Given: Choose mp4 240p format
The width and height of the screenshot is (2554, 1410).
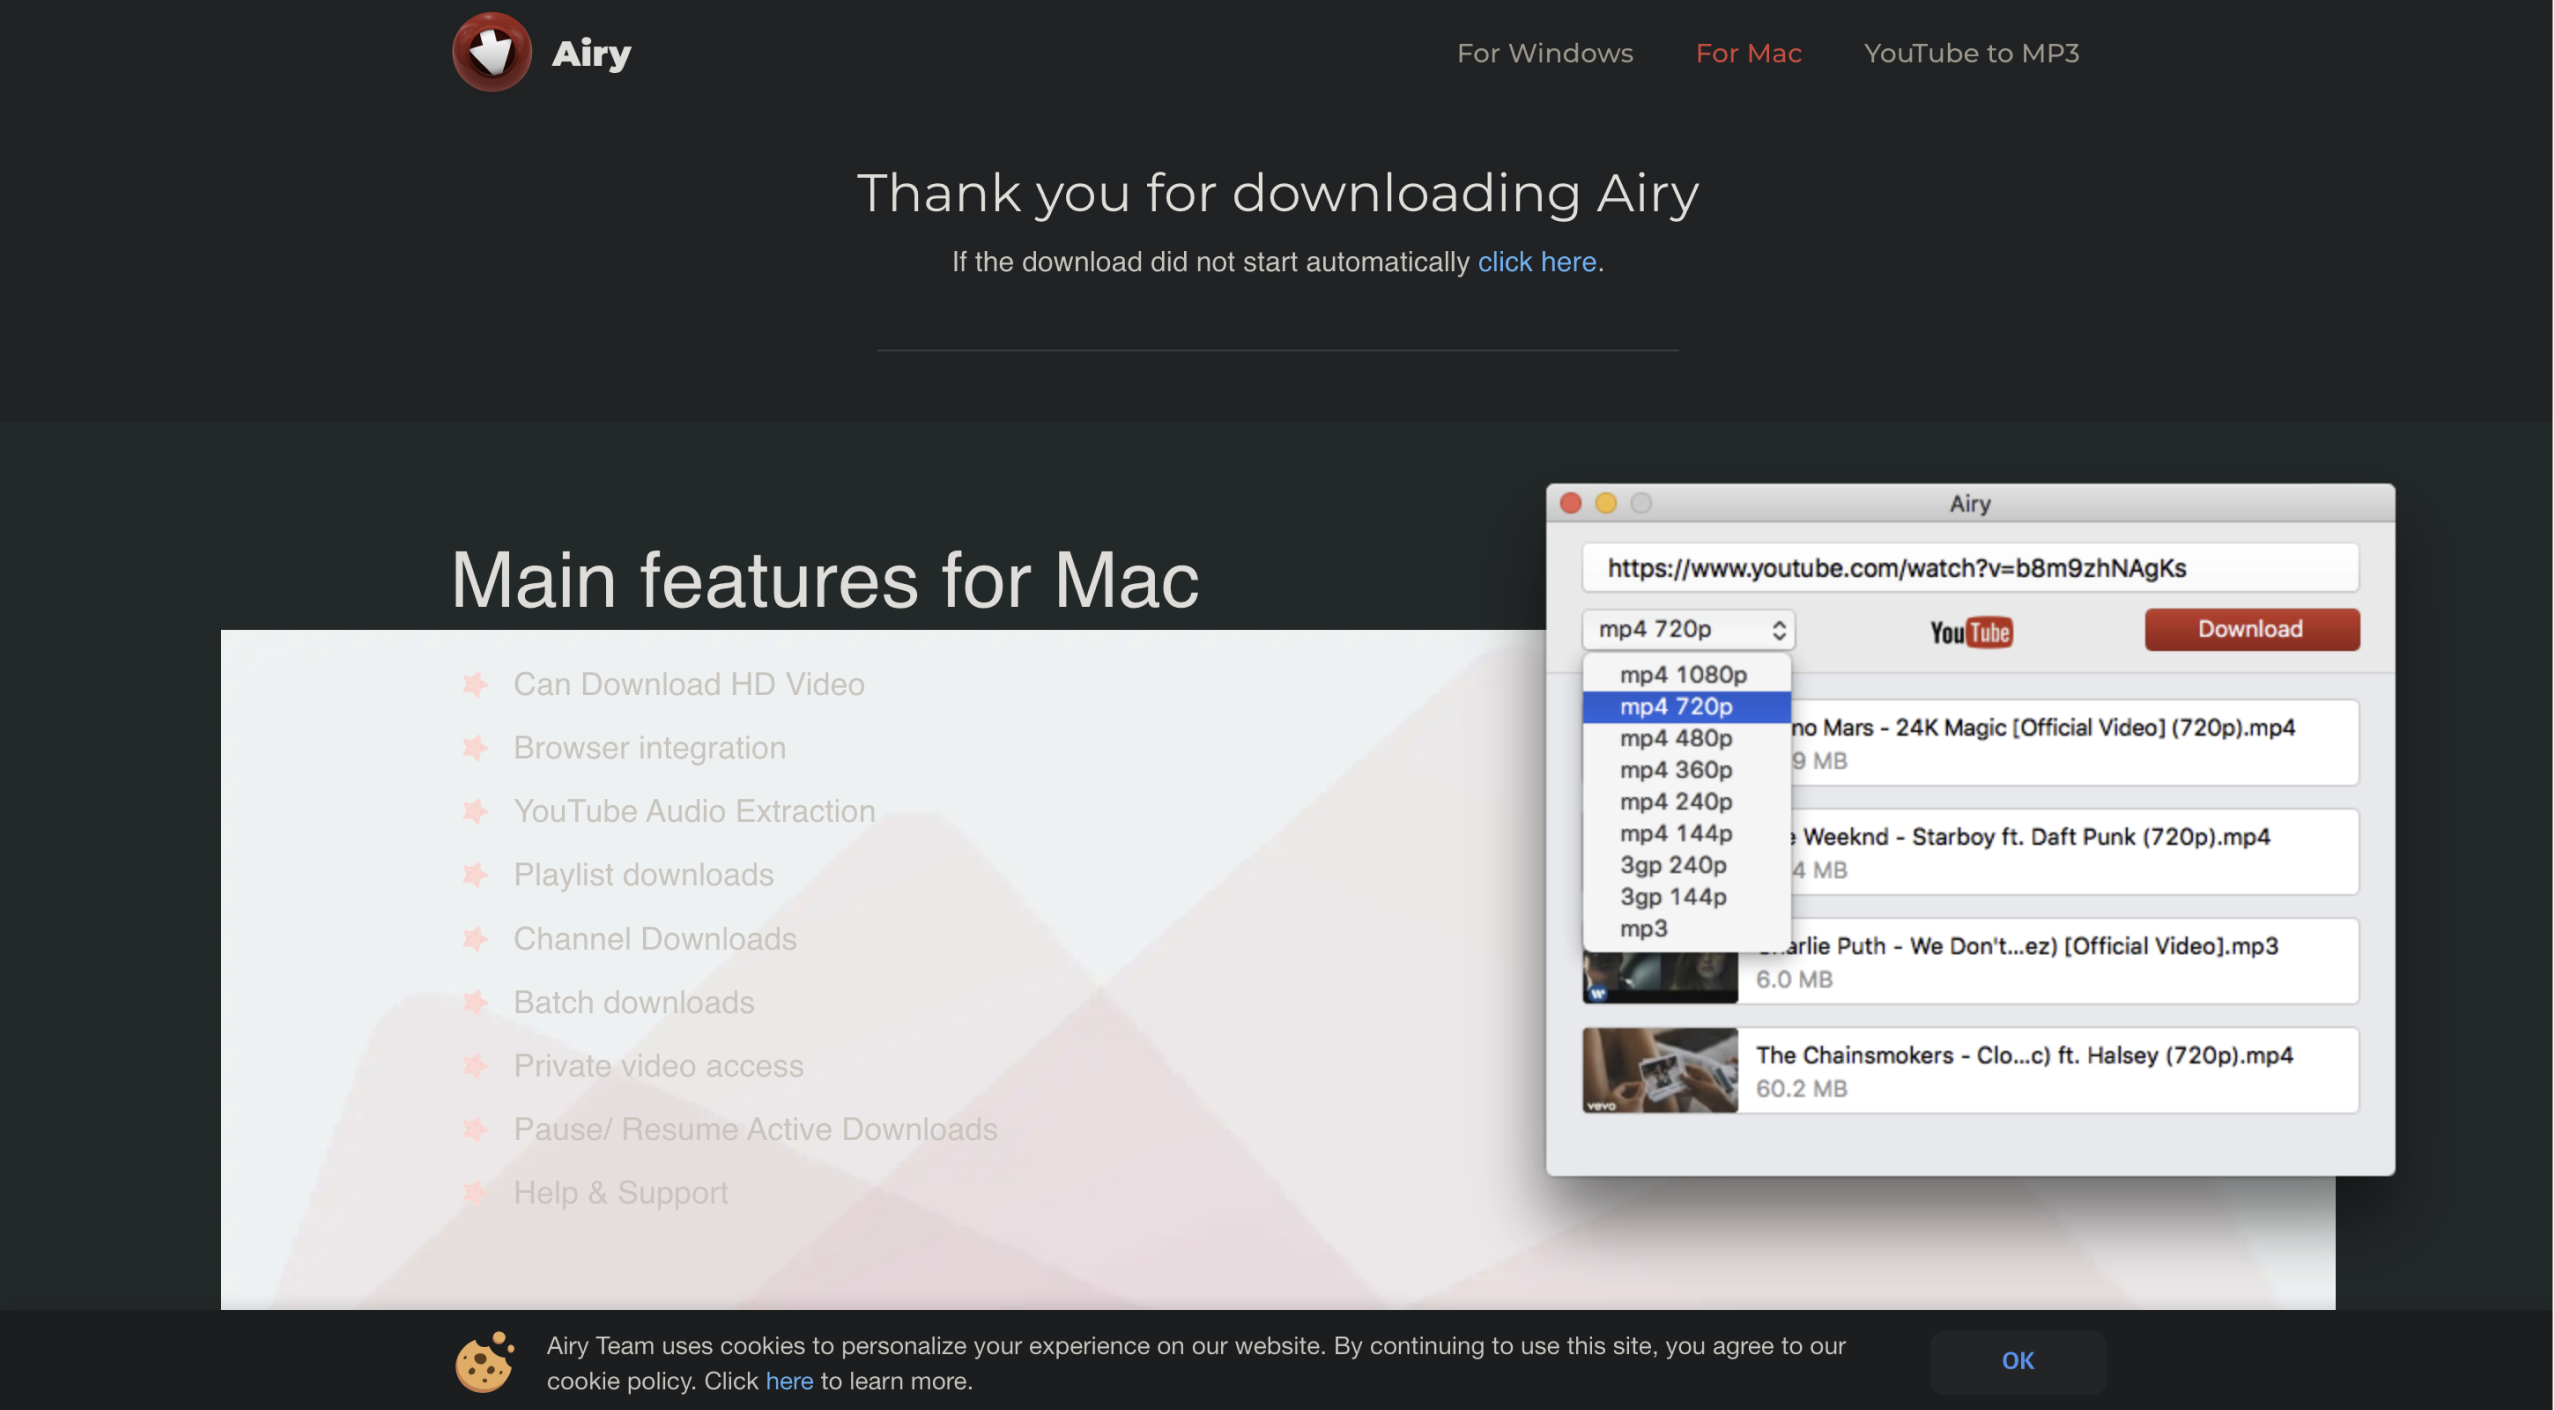Looking at the screenshot, I should (1686, 802).
